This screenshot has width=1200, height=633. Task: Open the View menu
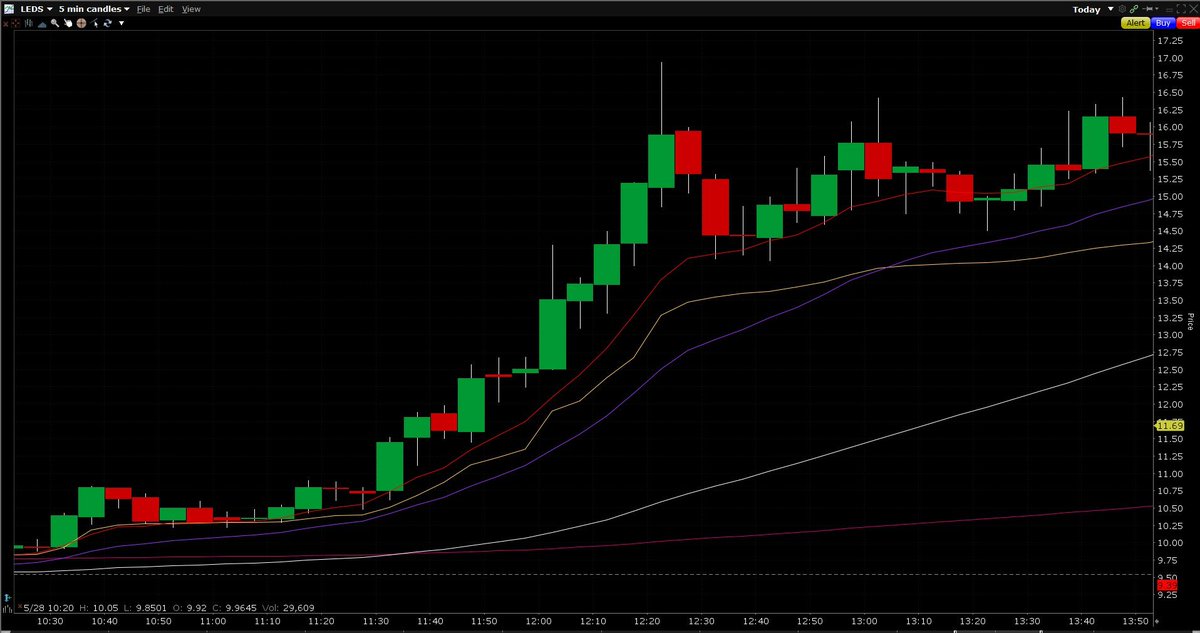pos(190,9)
